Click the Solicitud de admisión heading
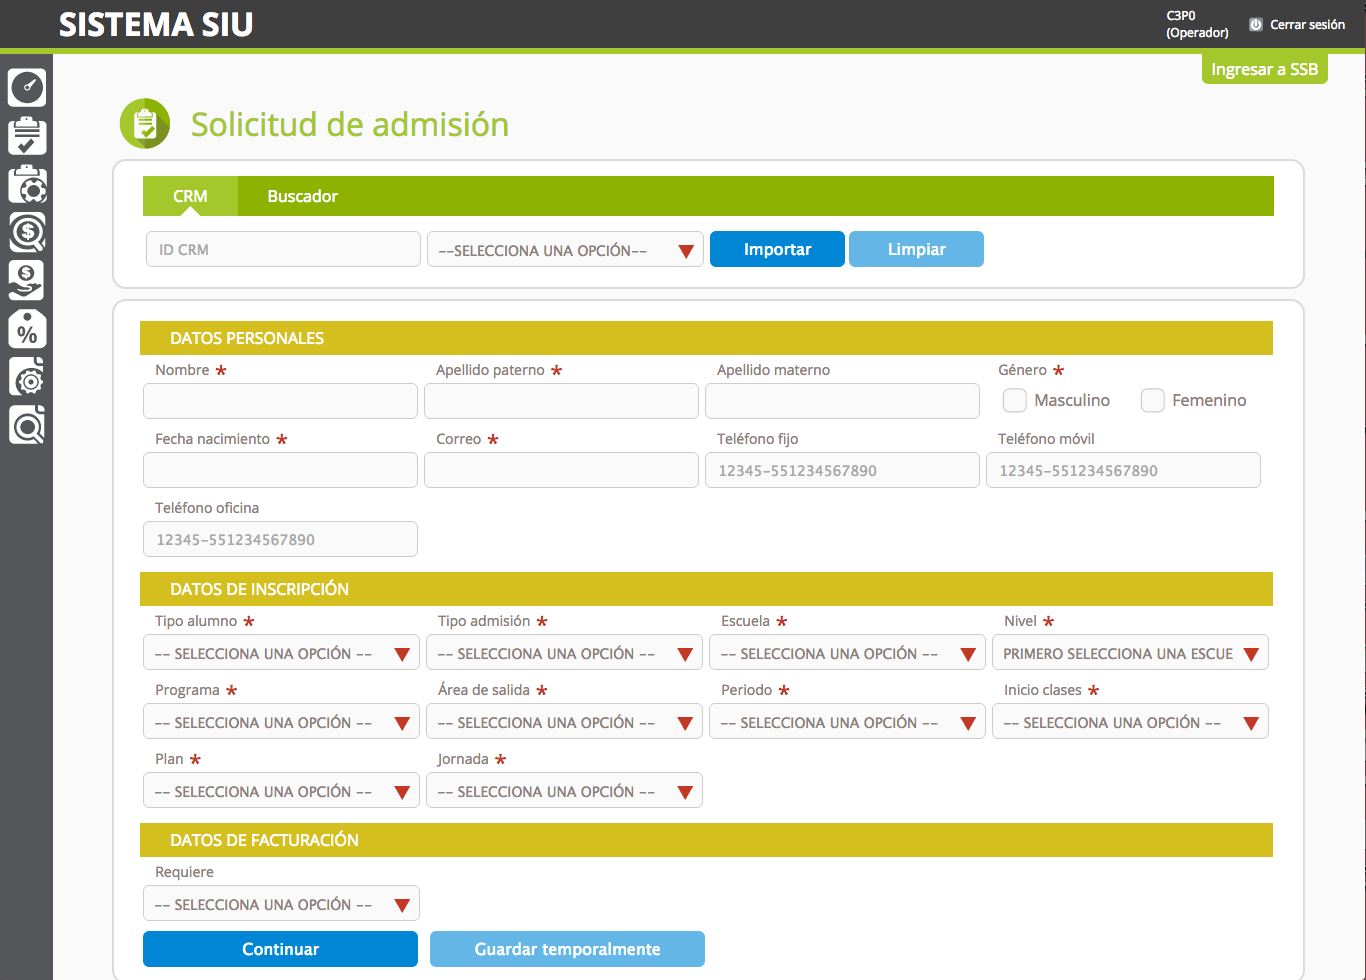Image resolution: width=1366 pixels, height=980 pixels. click(350, 124)
